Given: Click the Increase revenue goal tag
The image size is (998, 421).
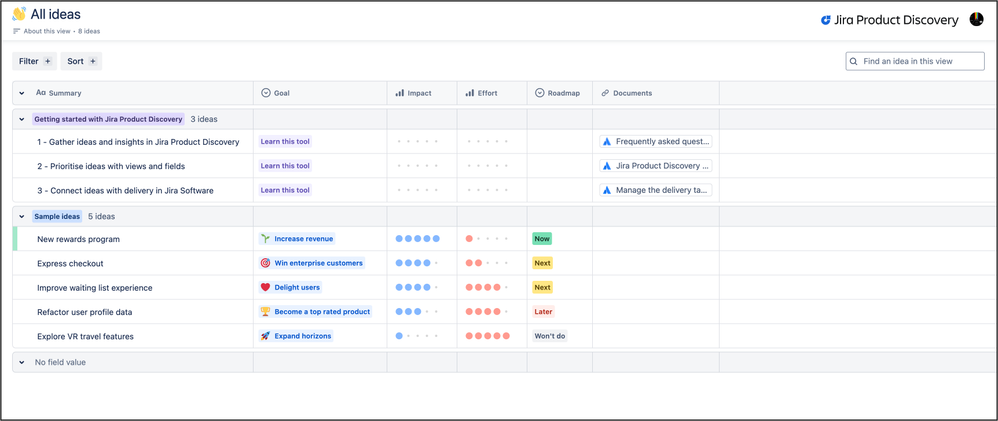Looking at the screenshot, I should tap(297, 239).
